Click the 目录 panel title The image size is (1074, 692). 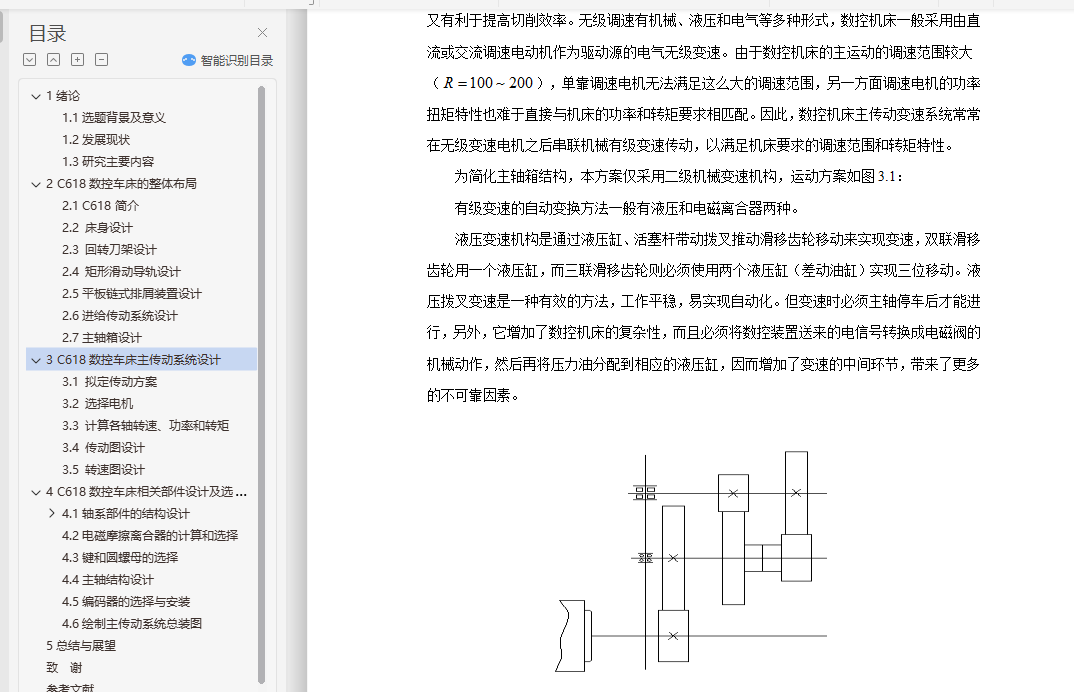point(47,33)
